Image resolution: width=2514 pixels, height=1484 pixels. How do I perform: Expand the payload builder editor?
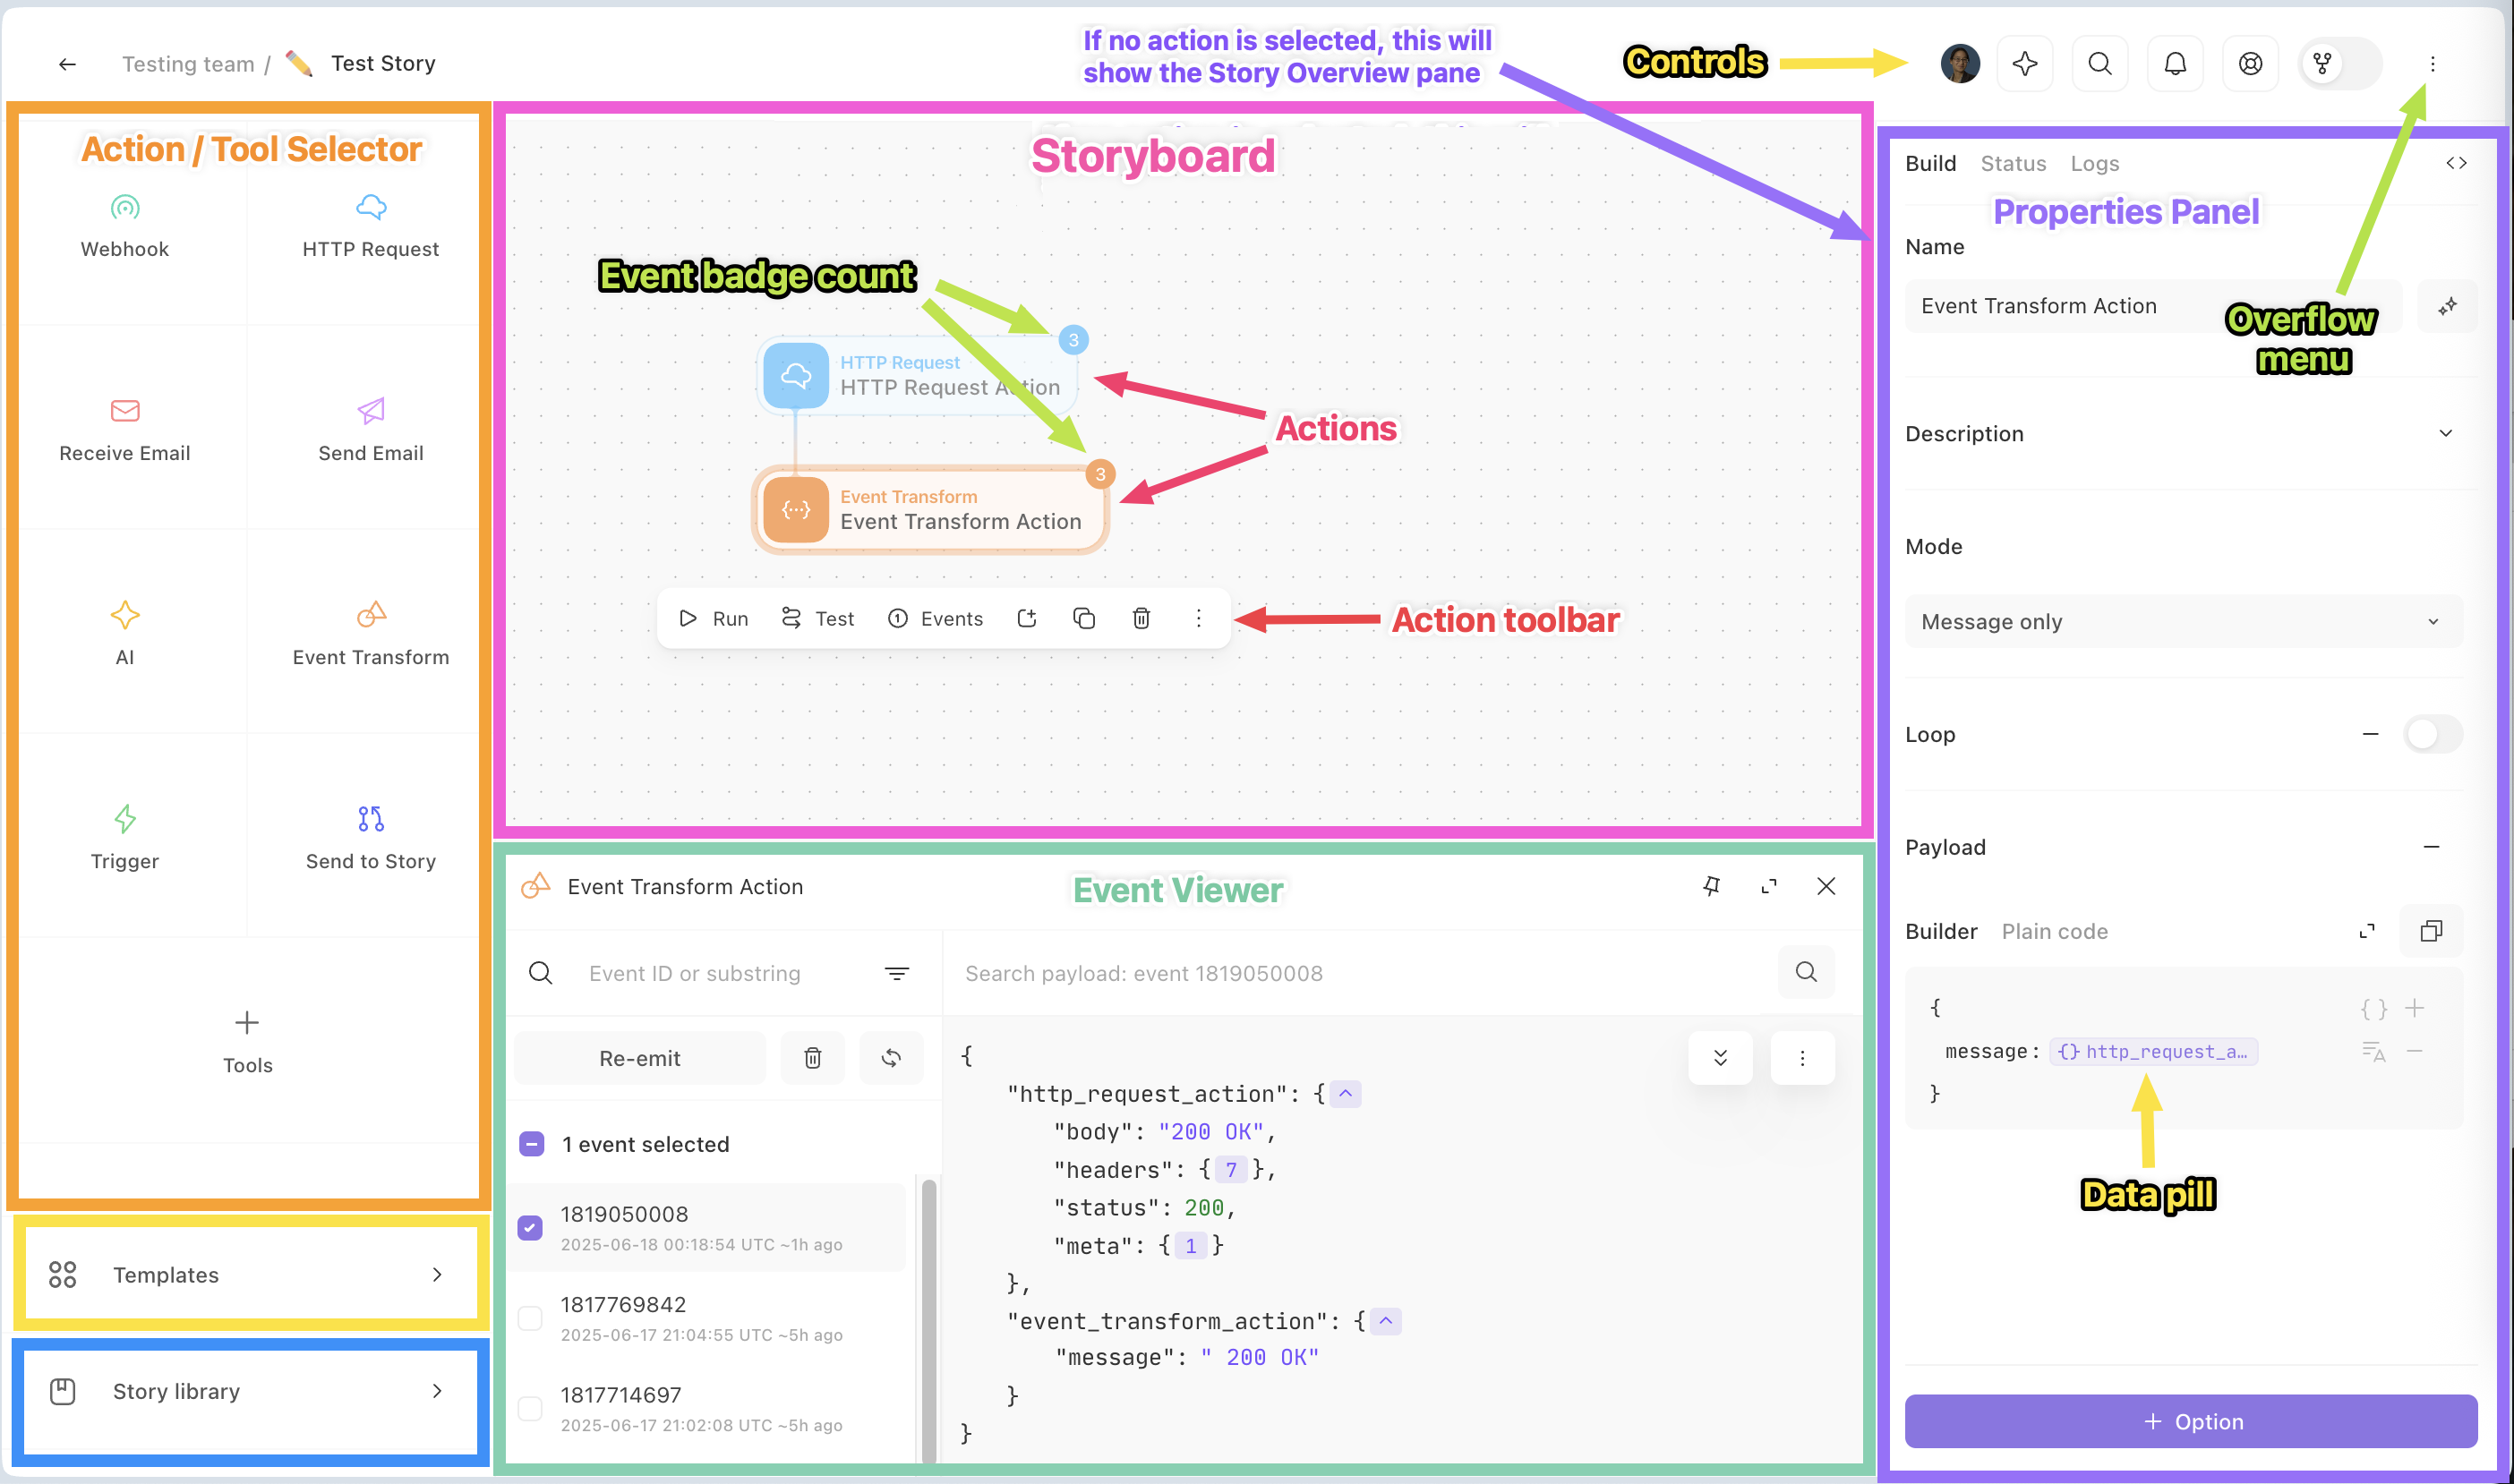2367,931
